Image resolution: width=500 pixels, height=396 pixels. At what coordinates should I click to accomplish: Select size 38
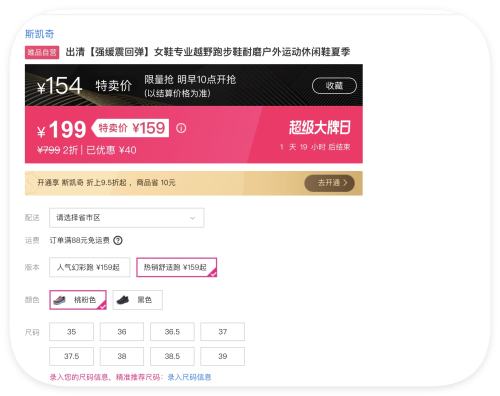click(122, 356)
